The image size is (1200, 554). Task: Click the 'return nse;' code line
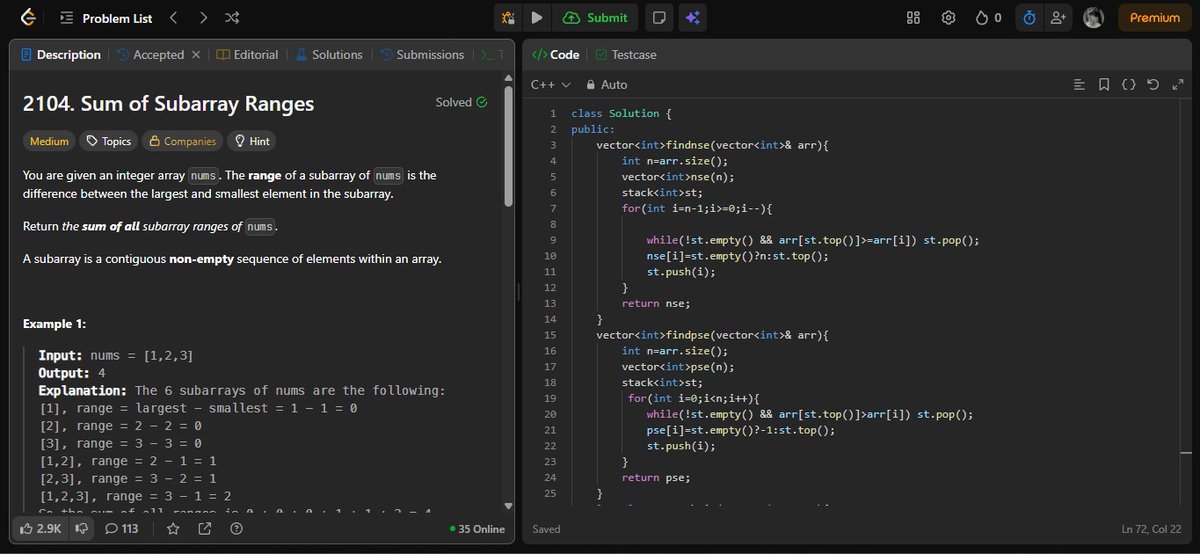point(656,303)
